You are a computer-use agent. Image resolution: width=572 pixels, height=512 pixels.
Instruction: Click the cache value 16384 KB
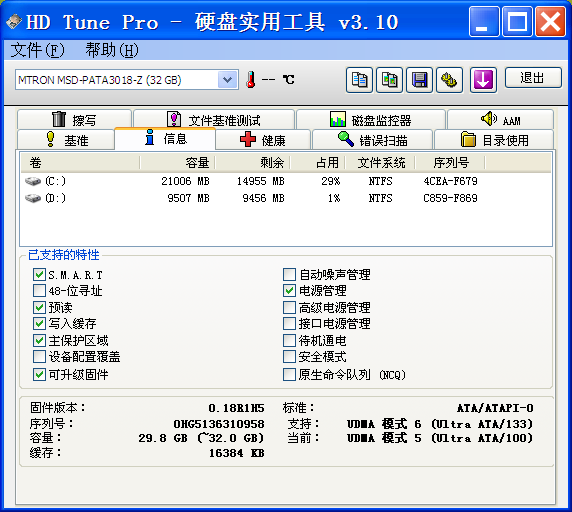click(236, 453)
